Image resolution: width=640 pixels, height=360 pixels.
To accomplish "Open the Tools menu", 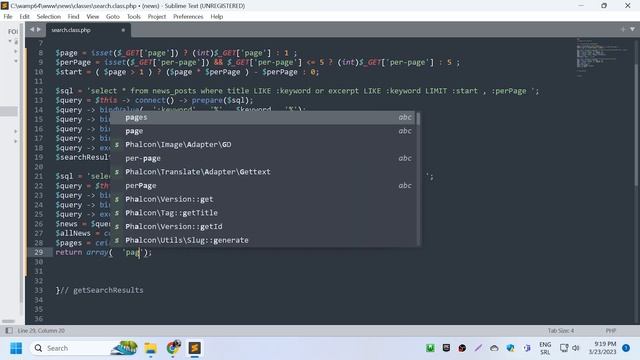I will tap(133, 17).
